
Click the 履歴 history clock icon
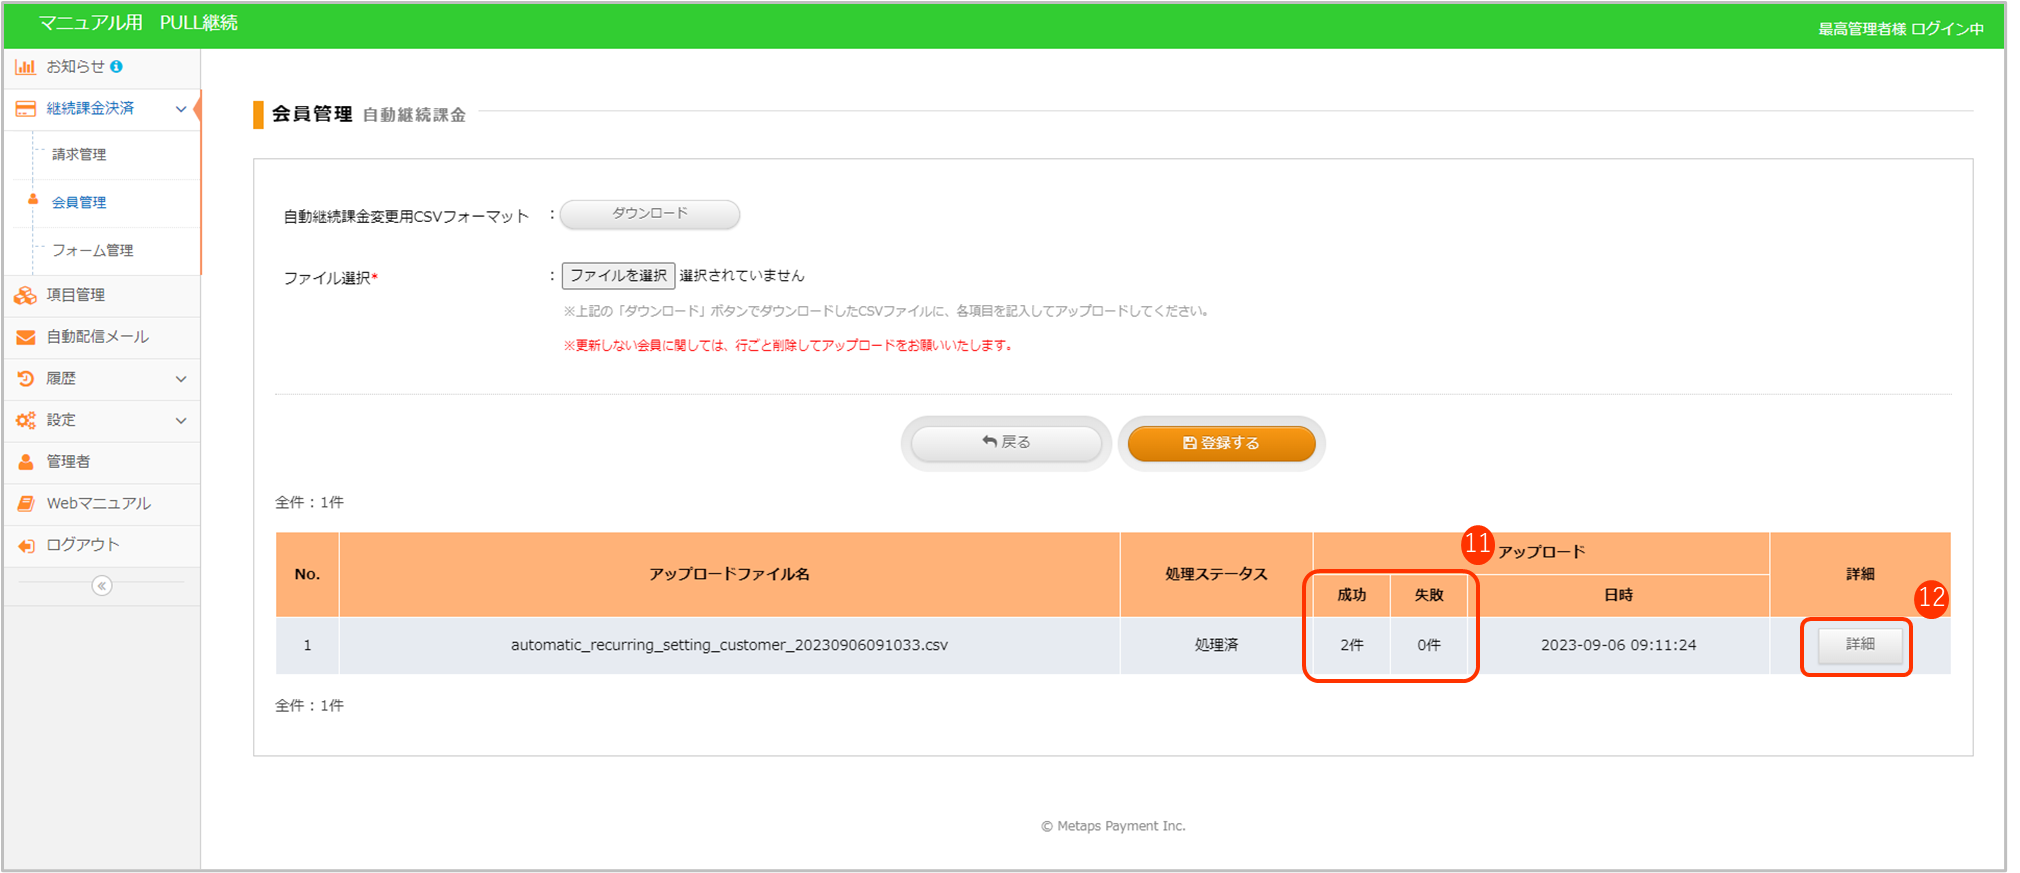coord(25,379)
